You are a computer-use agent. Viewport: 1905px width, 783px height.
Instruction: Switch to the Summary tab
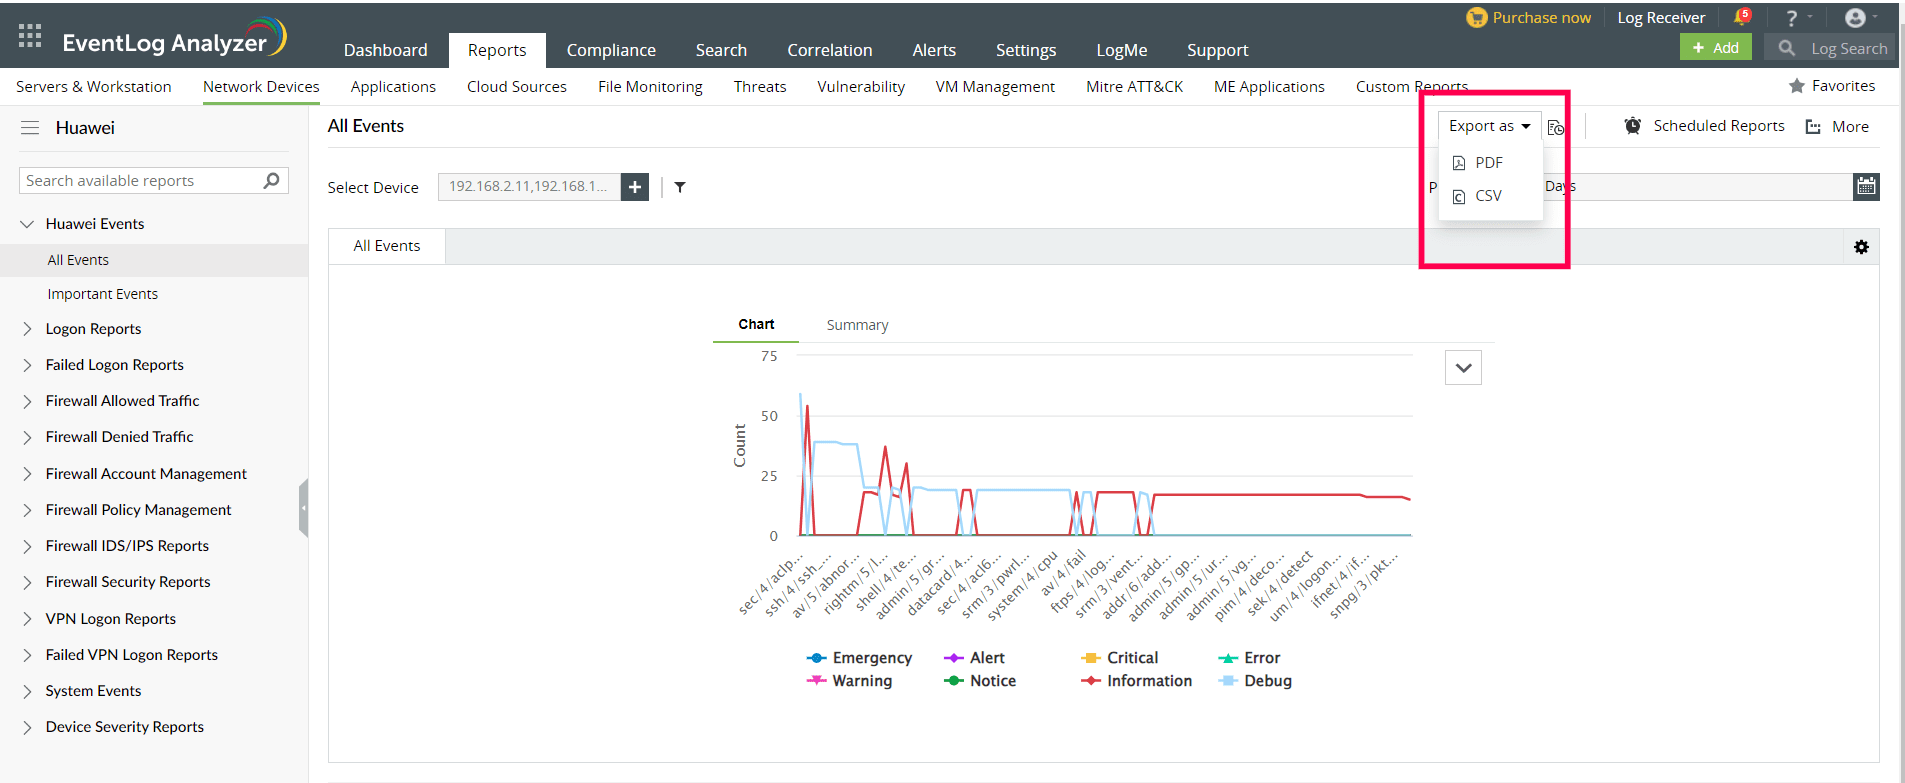coord(857,325)
